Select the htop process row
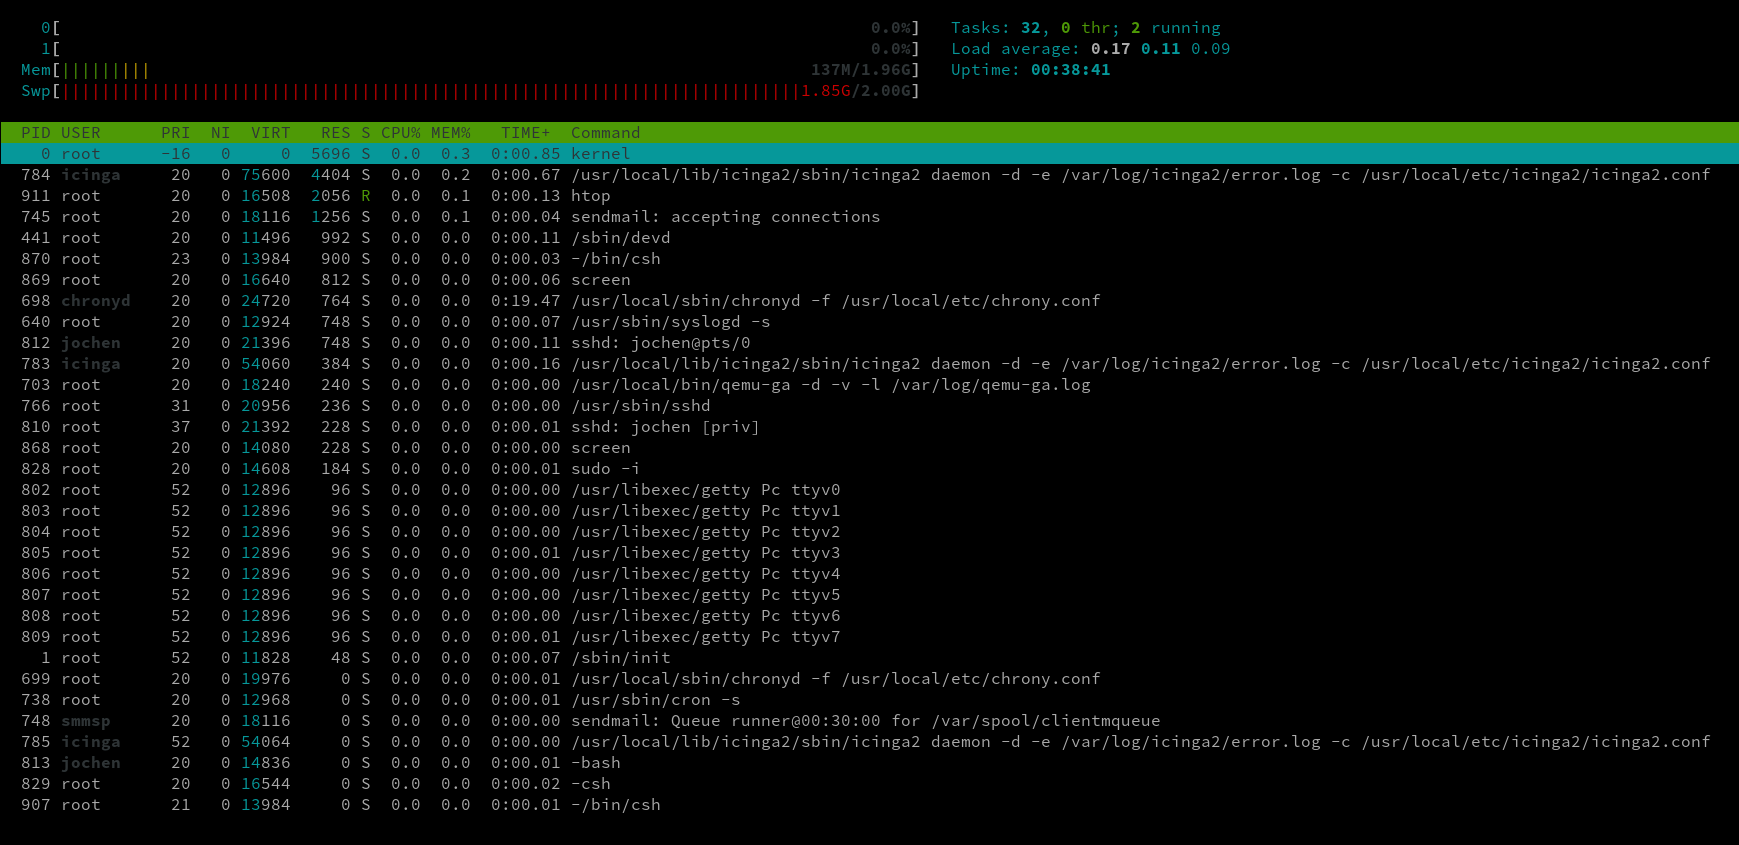 point(590,196)
